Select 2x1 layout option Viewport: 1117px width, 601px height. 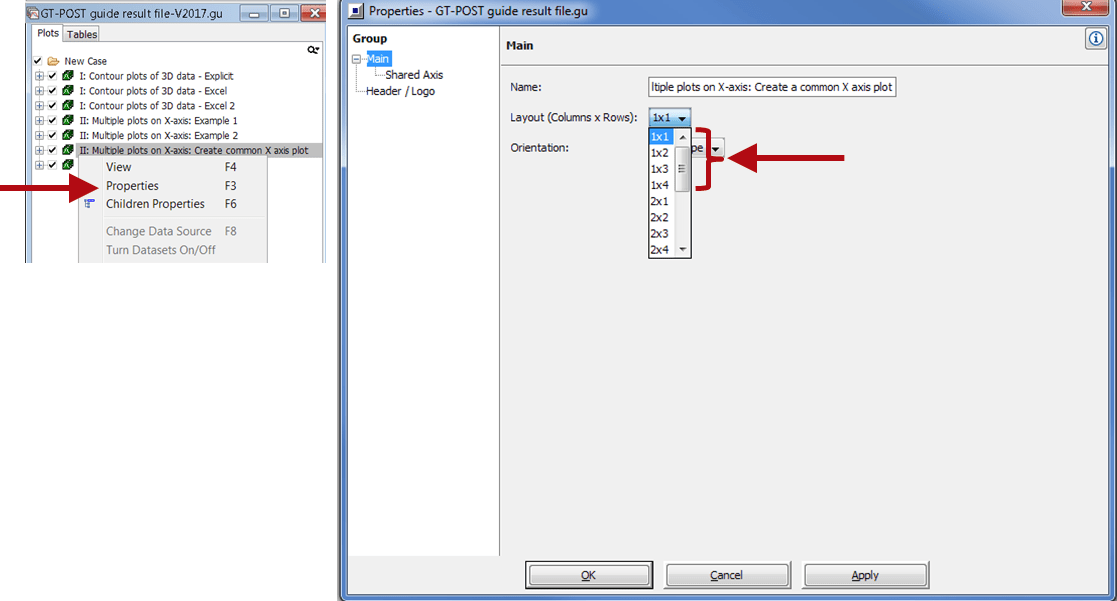click(x=662, y=201)
